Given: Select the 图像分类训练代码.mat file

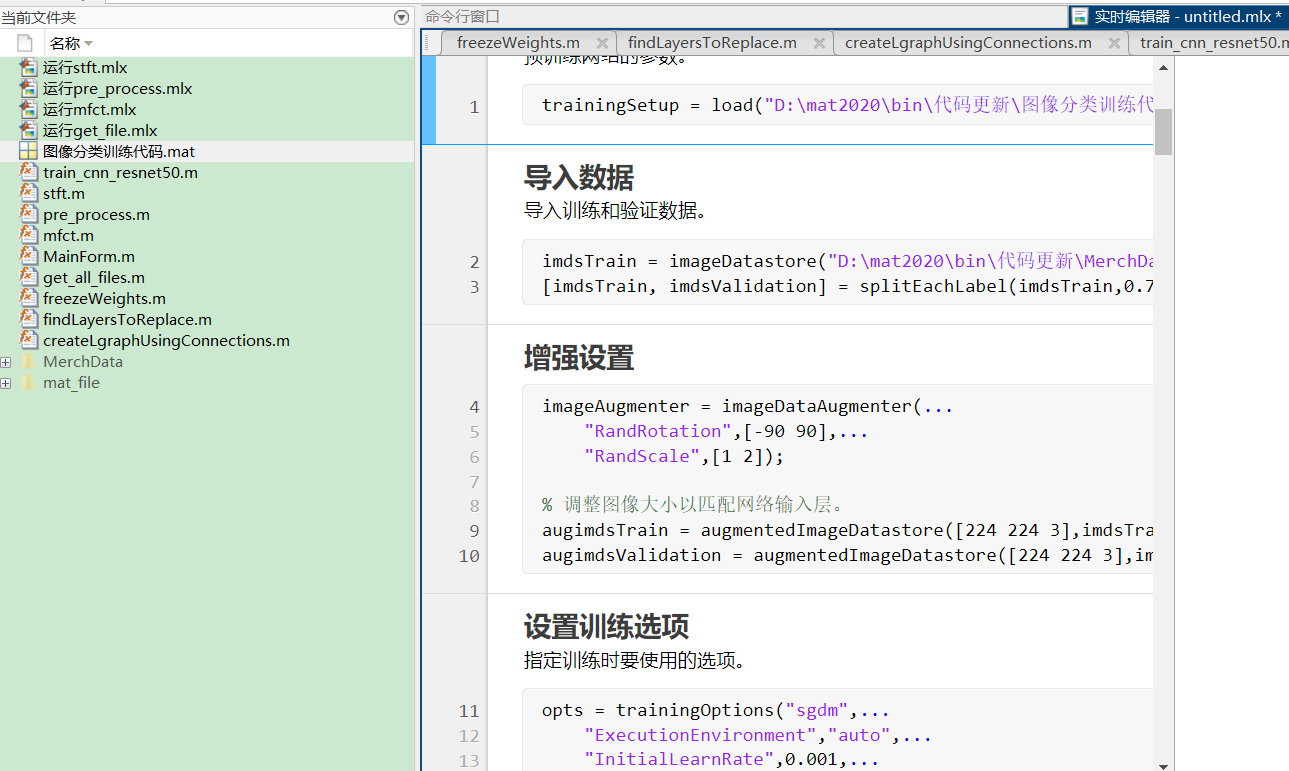Looking at the screenshot, I should (x=119, y=152).
